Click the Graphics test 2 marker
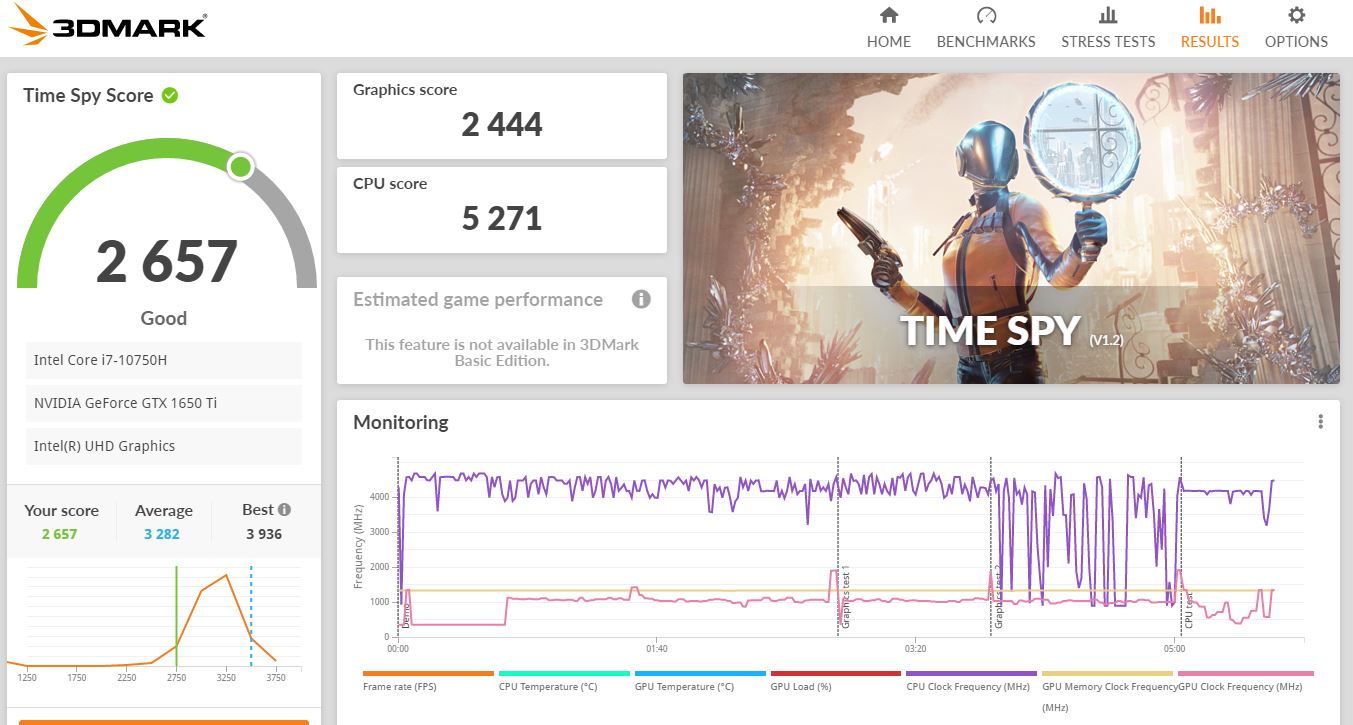The width and height of the screenshot is (1353, 725). [x=997, y=596]
